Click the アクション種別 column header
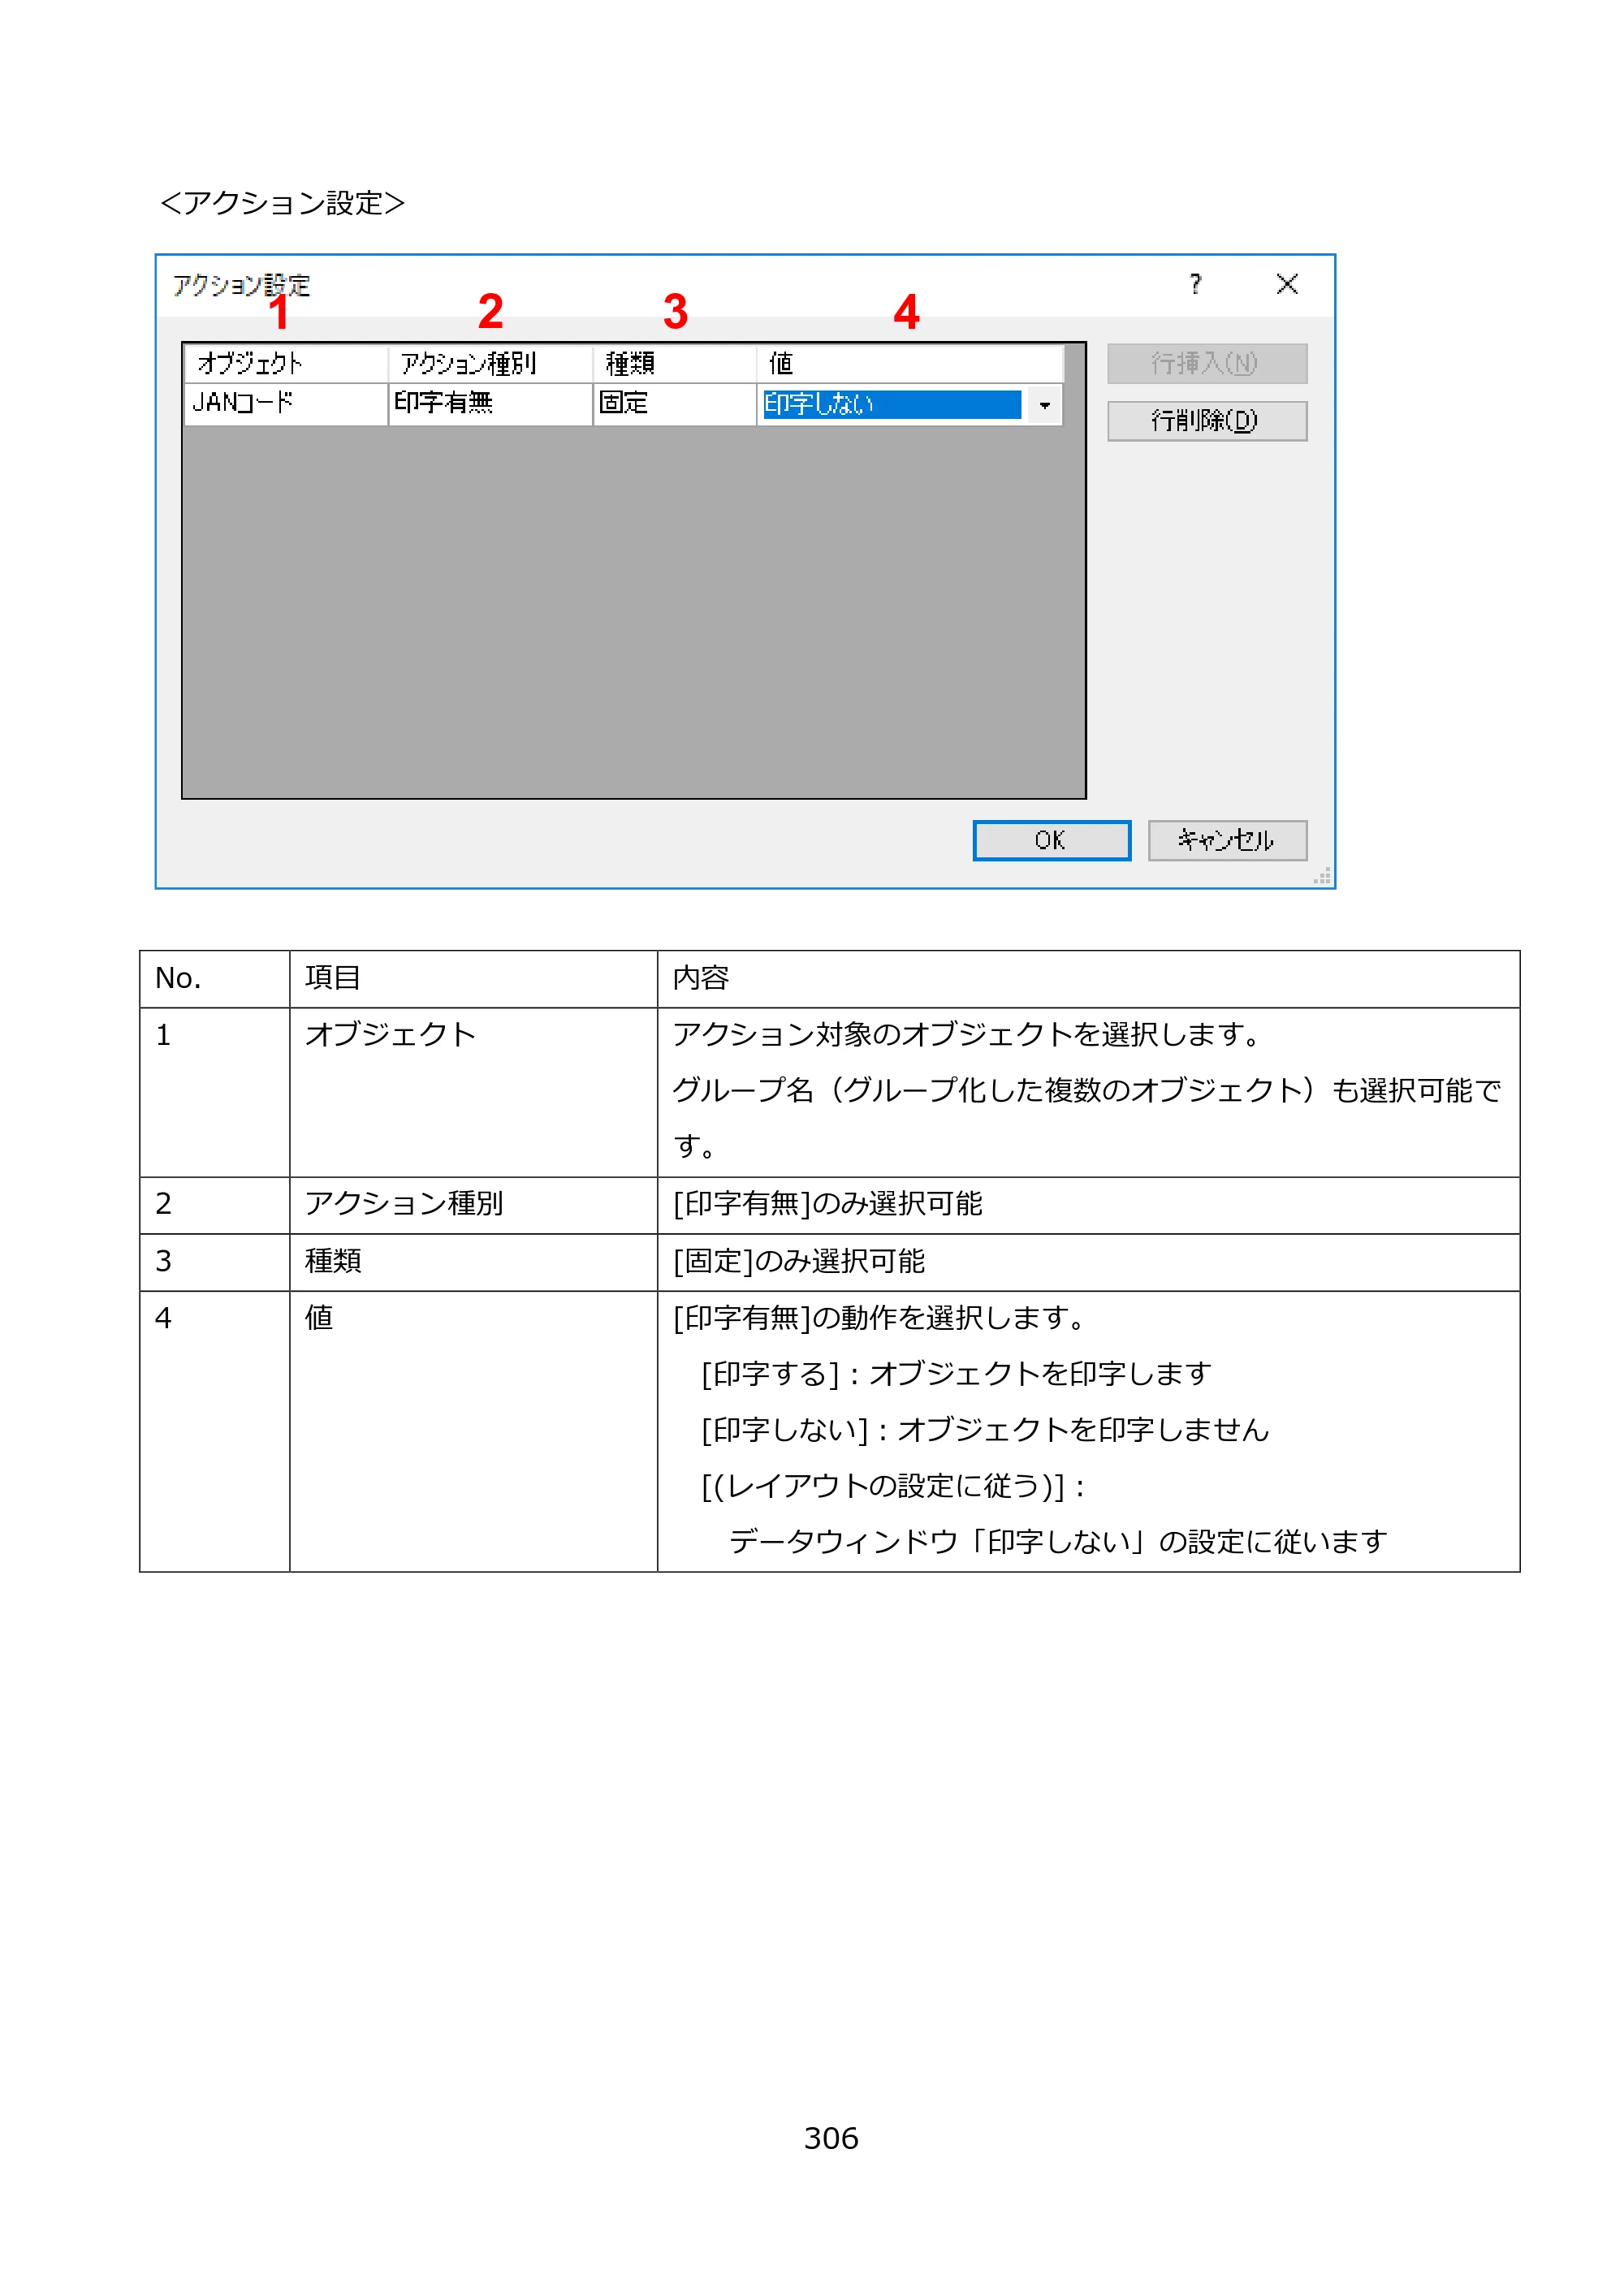This screenshot has height=2296, width=1624. pyautogui.click(x=491, y=363)
